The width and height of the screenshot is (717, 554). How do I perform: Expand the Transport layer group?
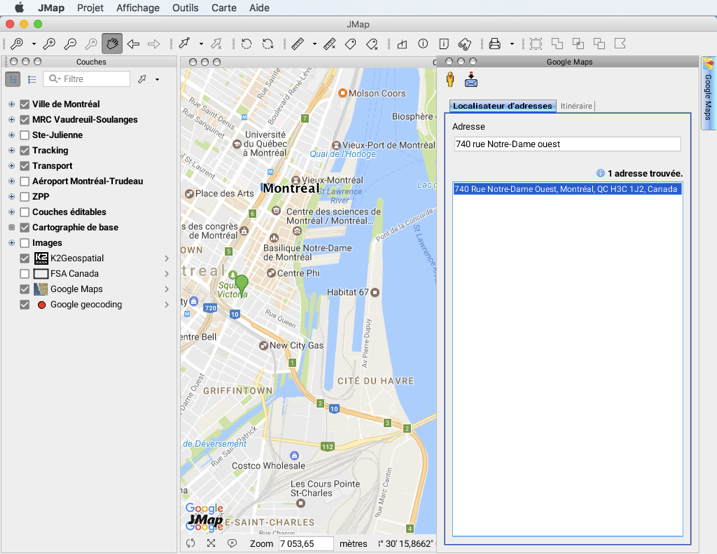11,166
